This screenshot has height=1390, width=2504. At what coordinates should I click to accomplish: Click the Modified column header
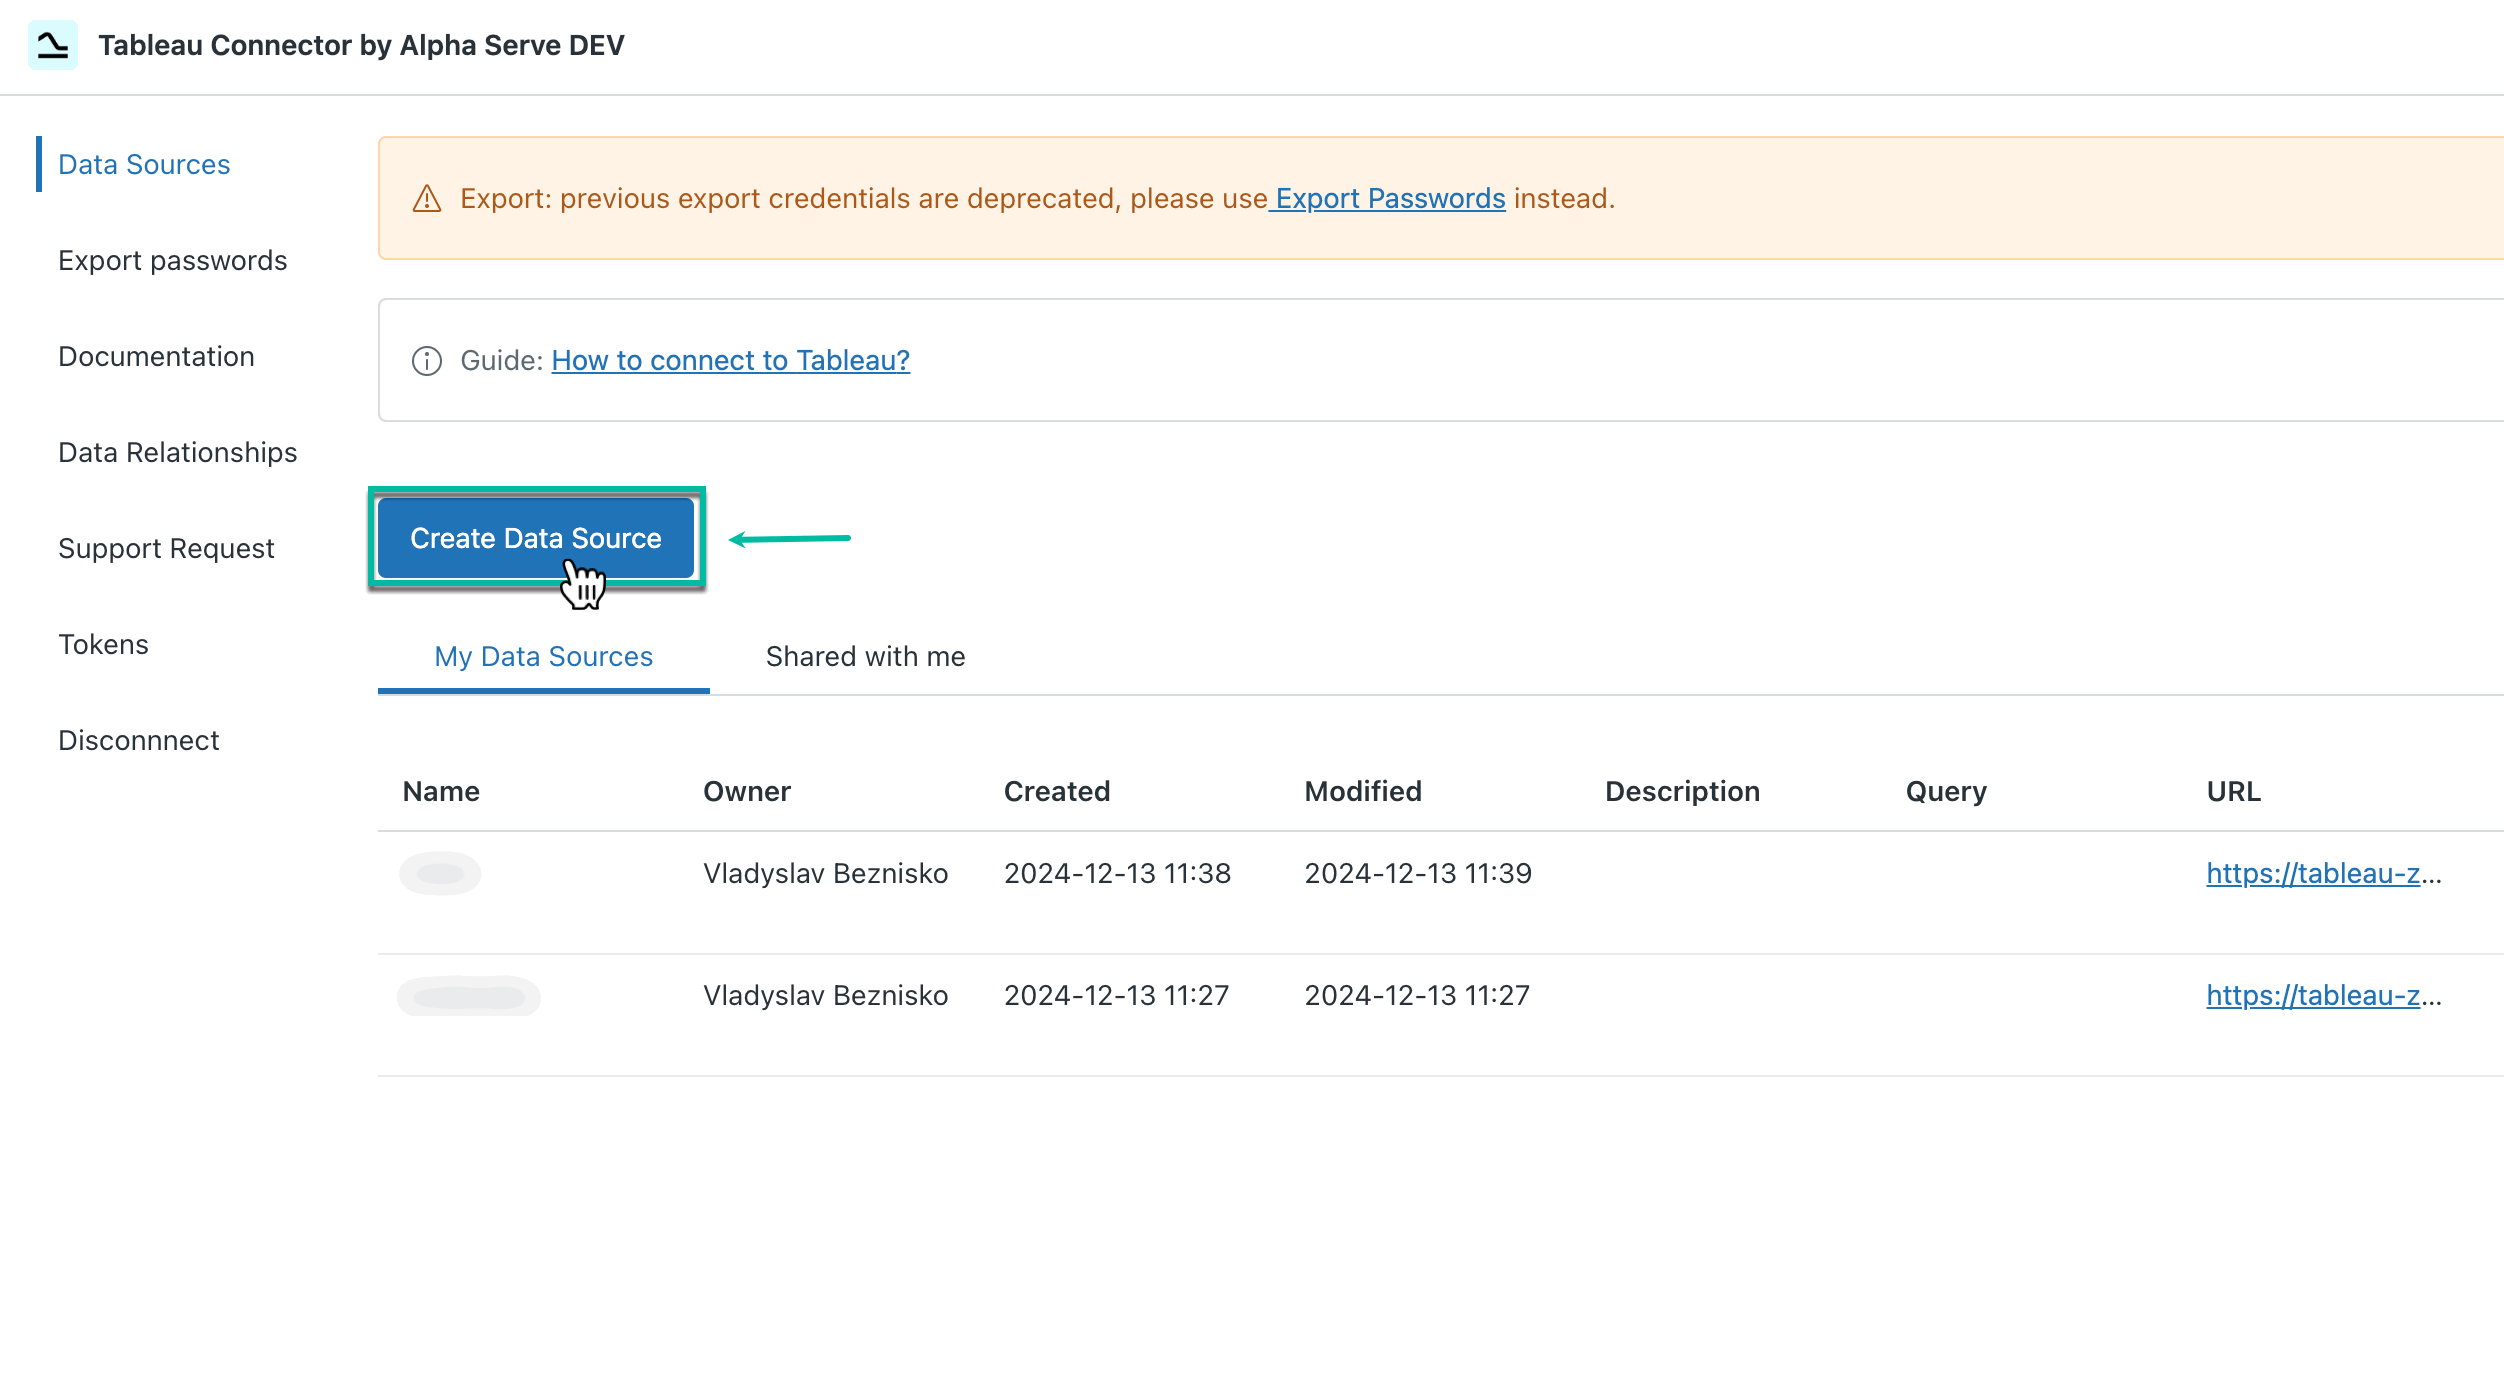click(x=1363, y=791)
